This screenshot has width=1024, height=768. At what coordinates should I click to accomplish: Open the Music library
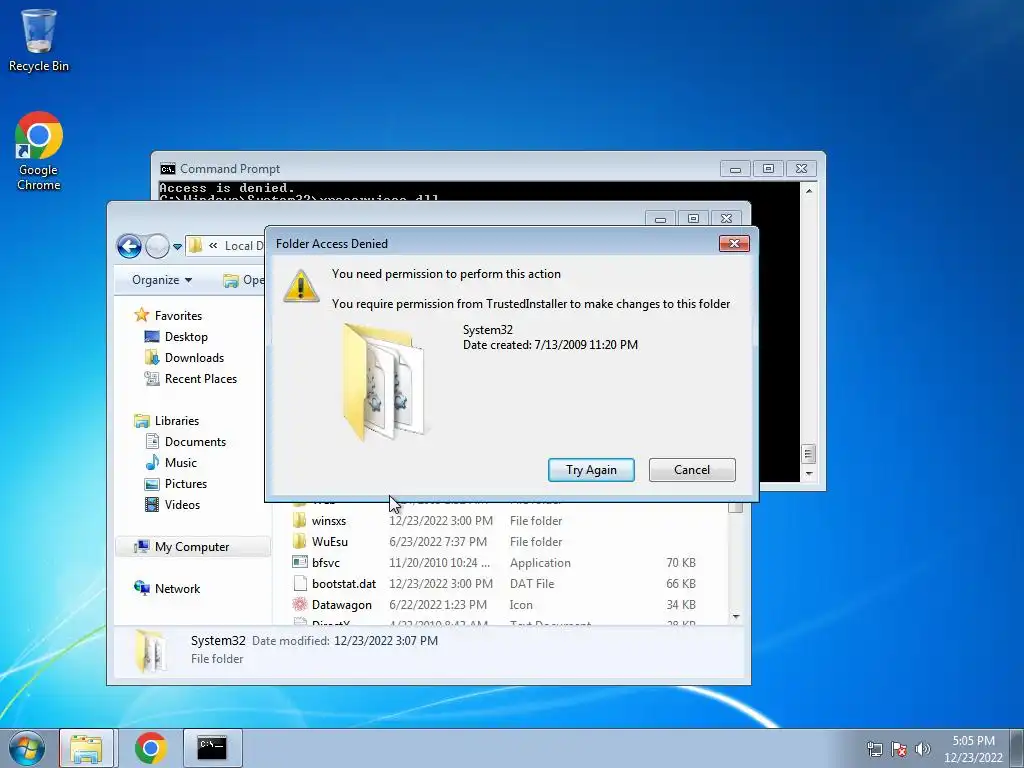(171, 463)
